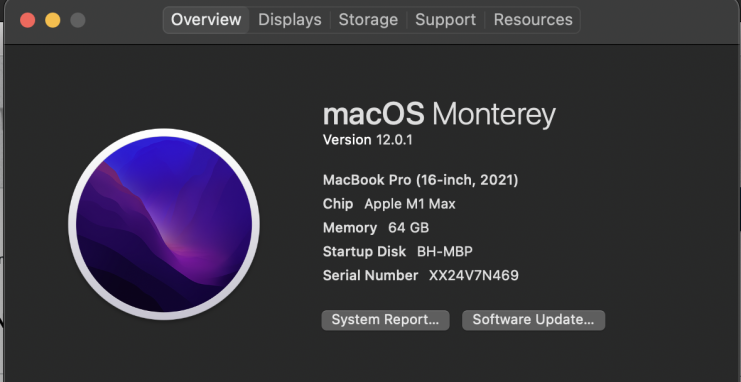Click the Software Update button
The height and width of the screenshot is (382, 741).
534,320
